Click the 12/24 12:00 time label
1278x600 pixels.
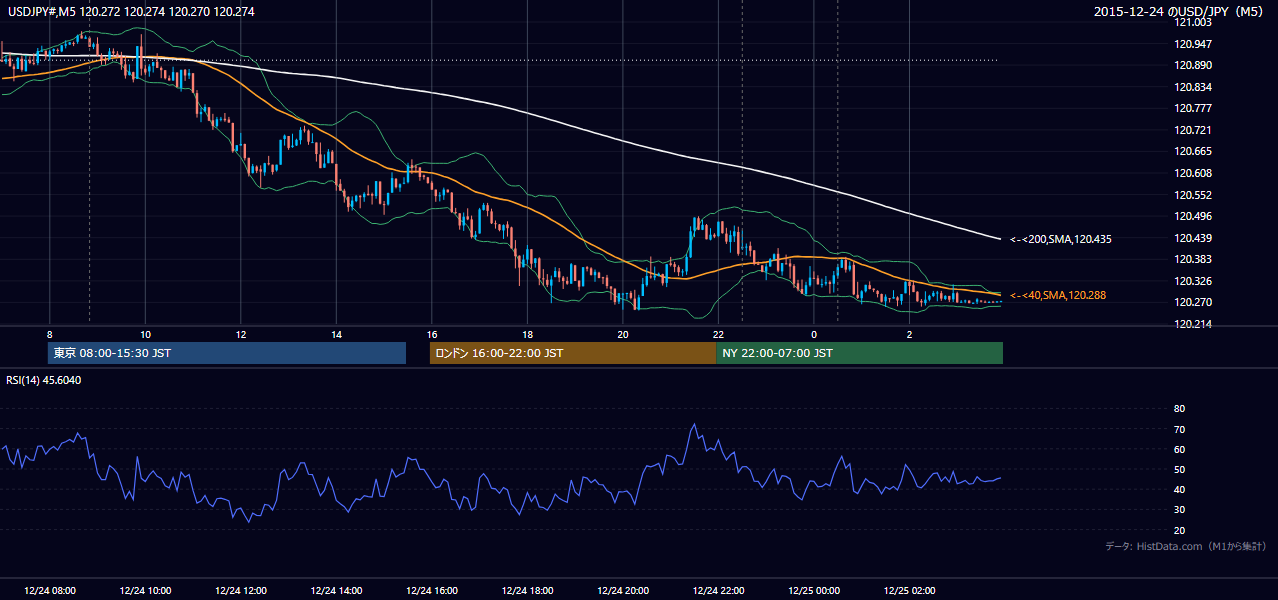pos(241,591)
